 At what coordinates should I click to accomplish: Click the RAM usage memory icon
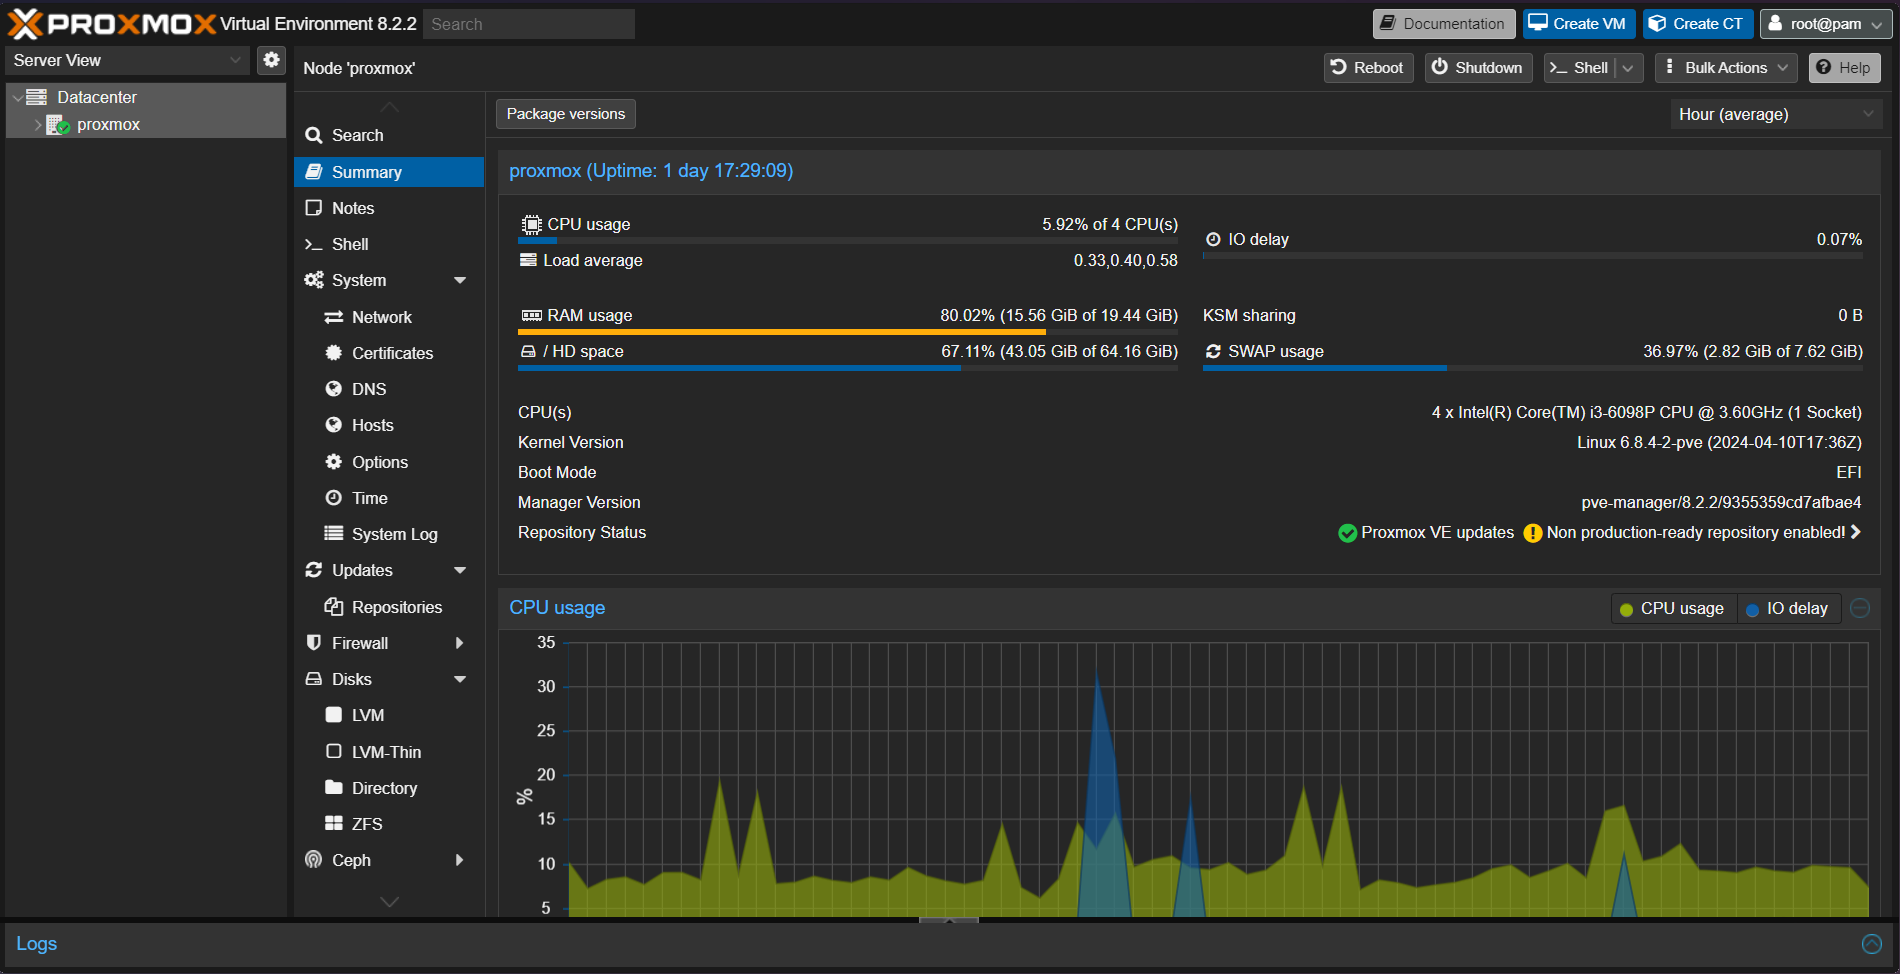(x=532, y=316)
